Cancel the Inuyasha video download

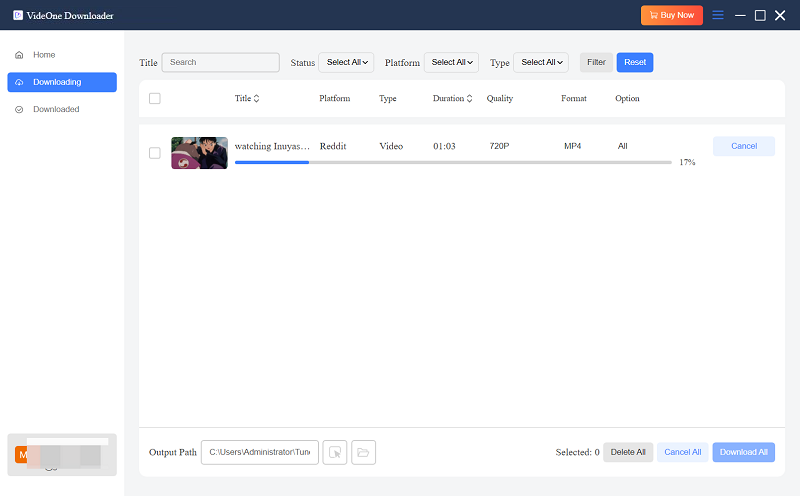tap(743, 146)
